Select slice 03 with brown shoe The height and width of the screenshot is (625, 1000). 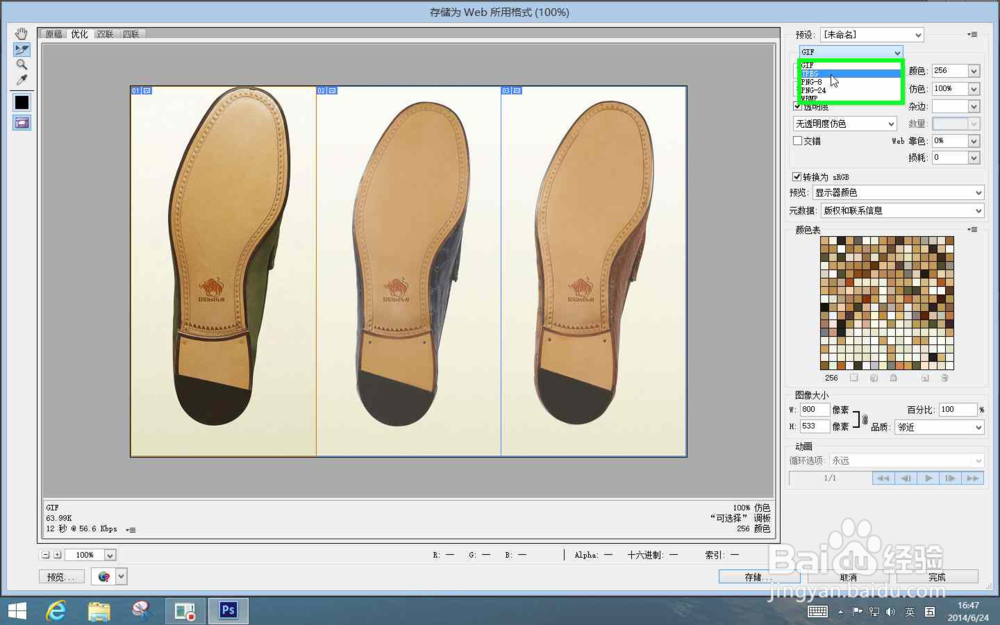594,271
